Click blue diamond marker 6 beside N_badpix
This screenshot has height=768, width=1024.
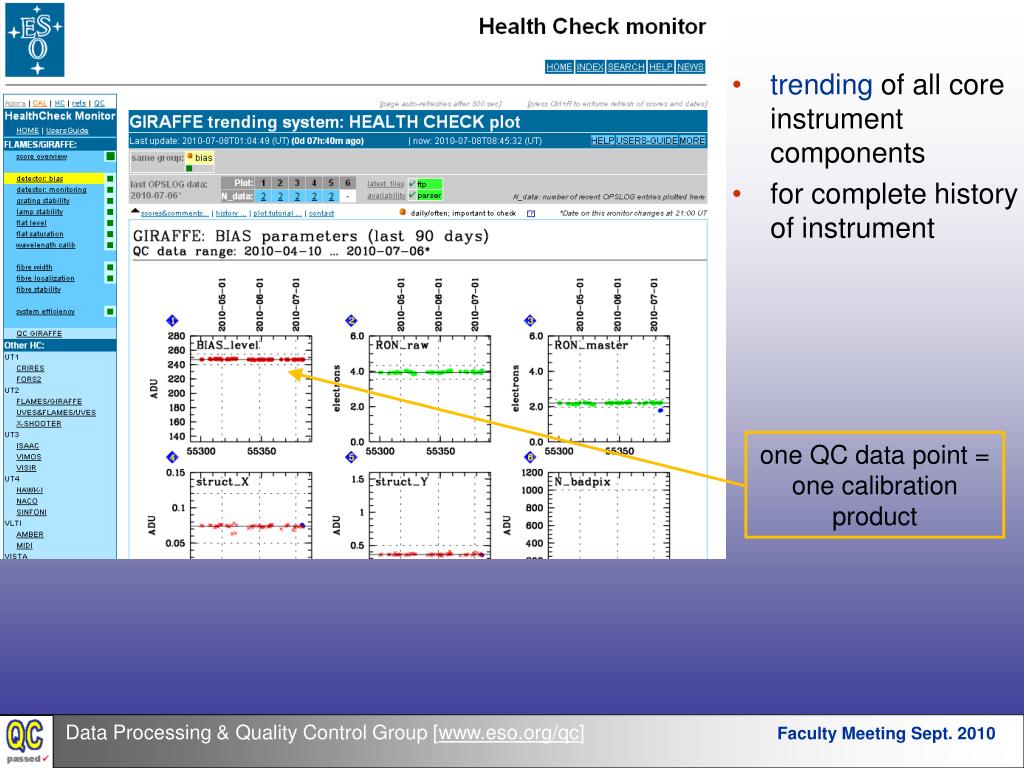point(530,457)
